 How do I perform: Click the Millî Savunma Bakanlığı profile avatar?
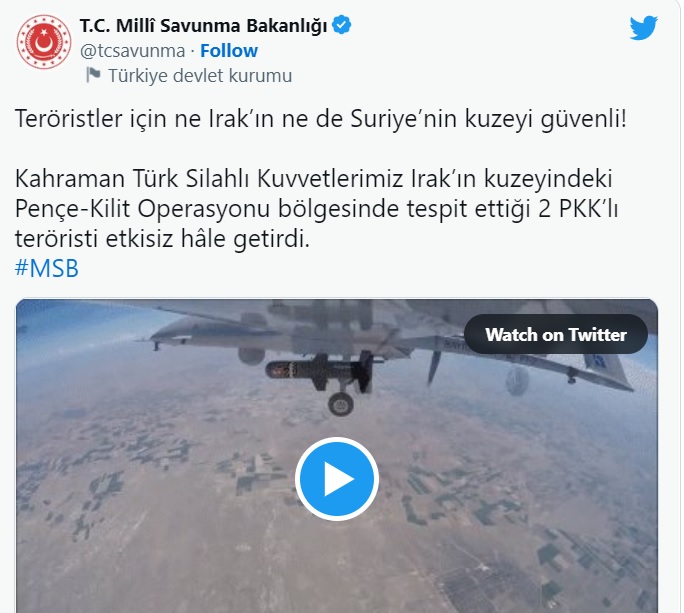(44, 42)
